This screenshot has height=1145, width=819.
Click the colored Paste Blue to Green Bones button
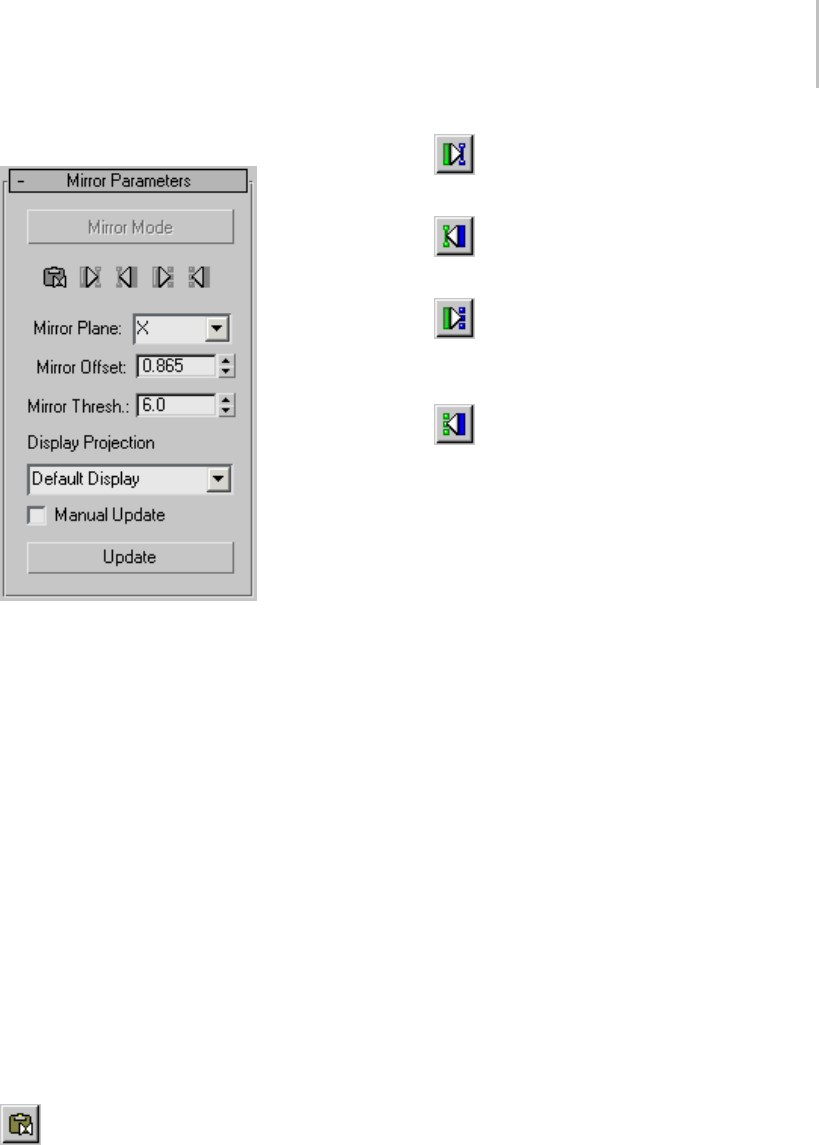coord(454,236)
